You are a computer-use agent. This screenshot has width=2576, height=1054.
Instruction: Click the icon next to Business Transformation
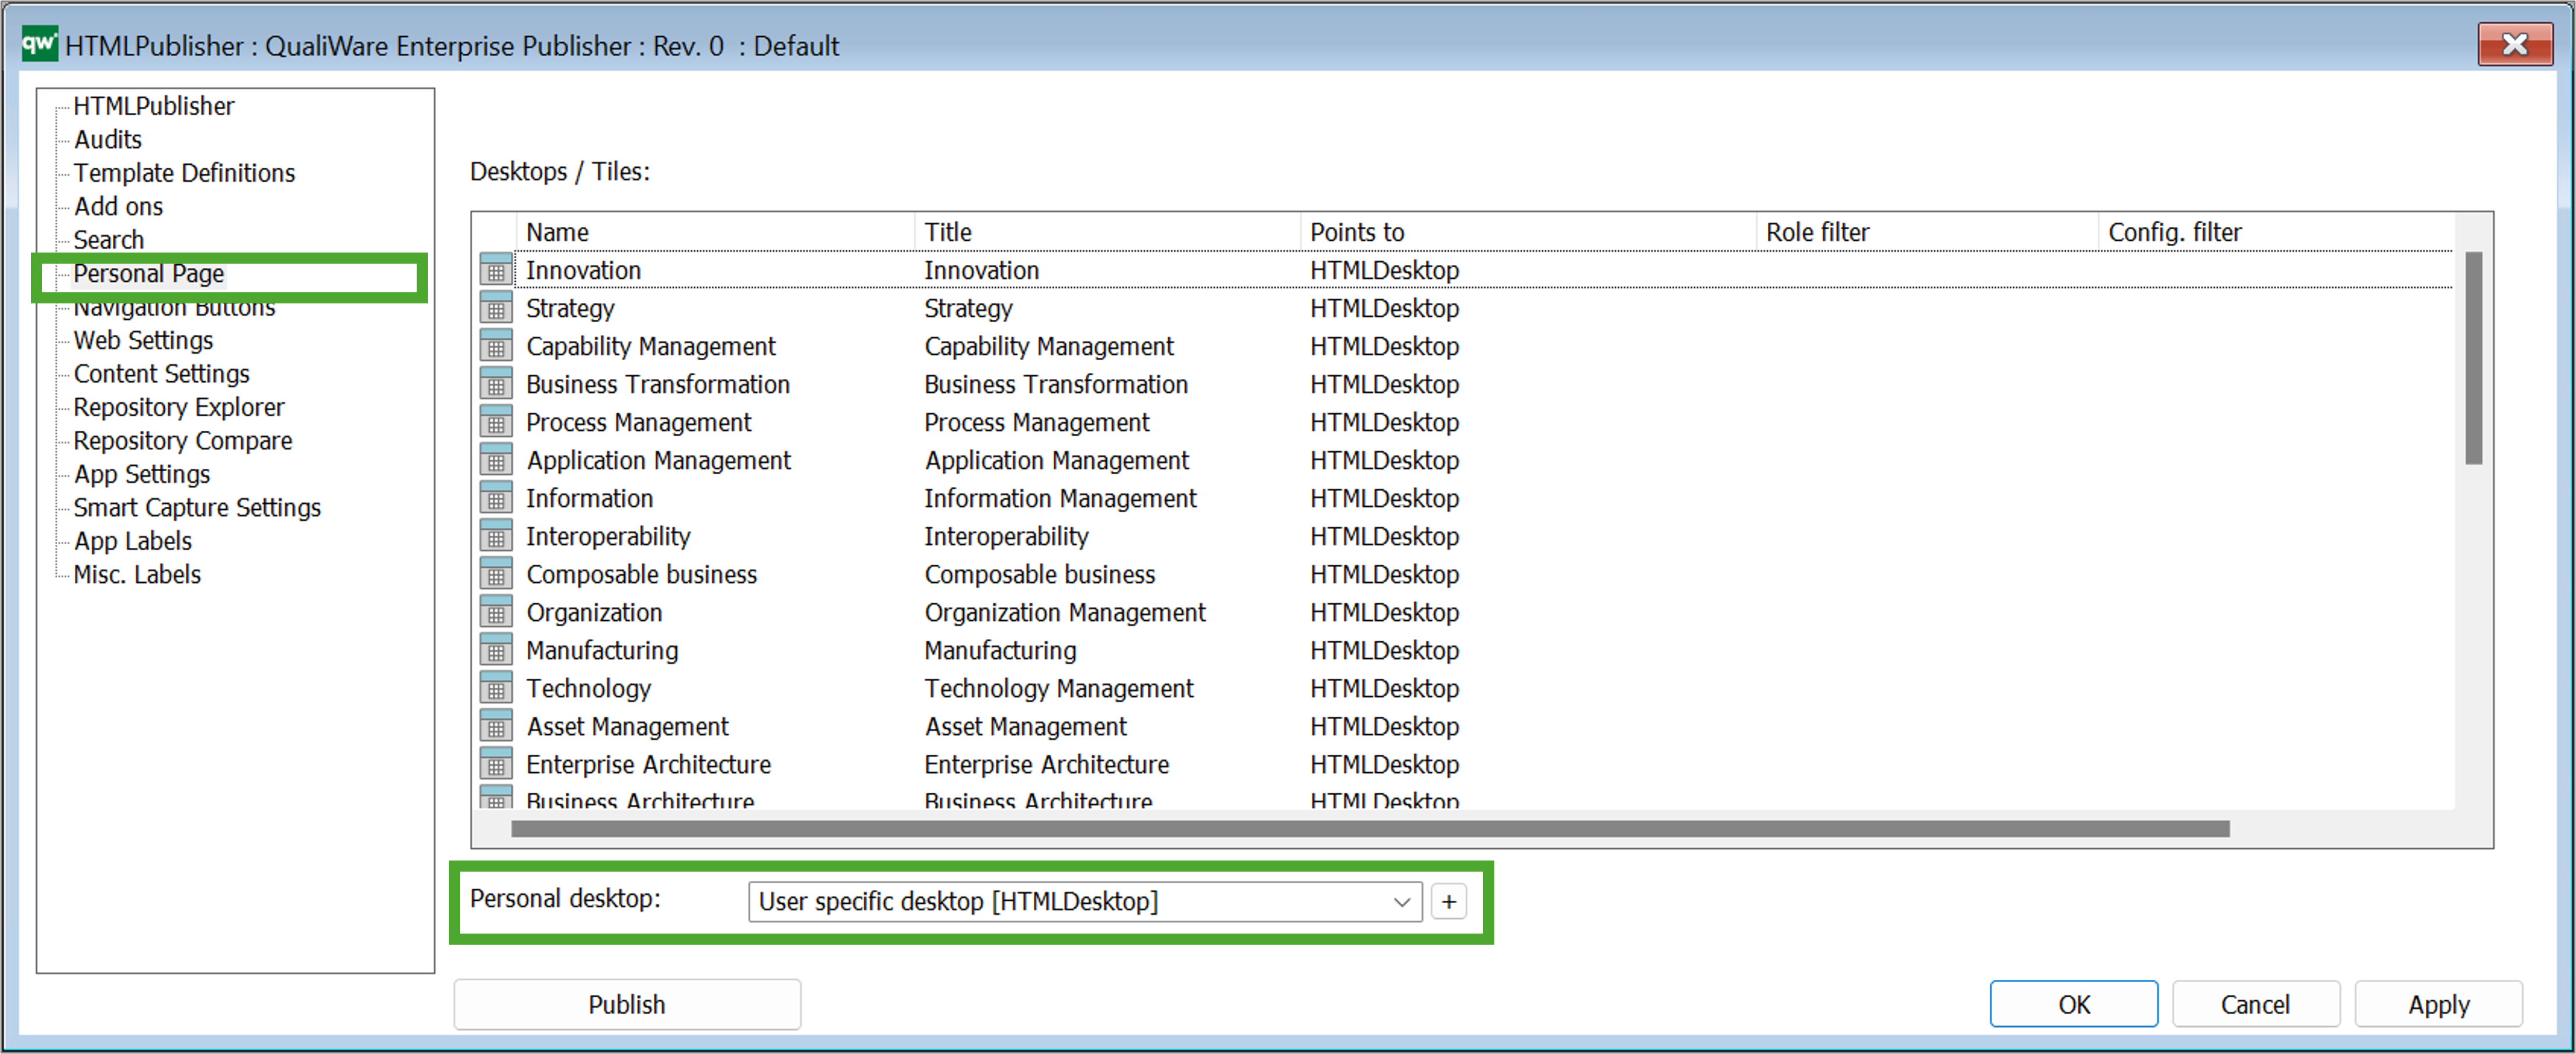496,384
